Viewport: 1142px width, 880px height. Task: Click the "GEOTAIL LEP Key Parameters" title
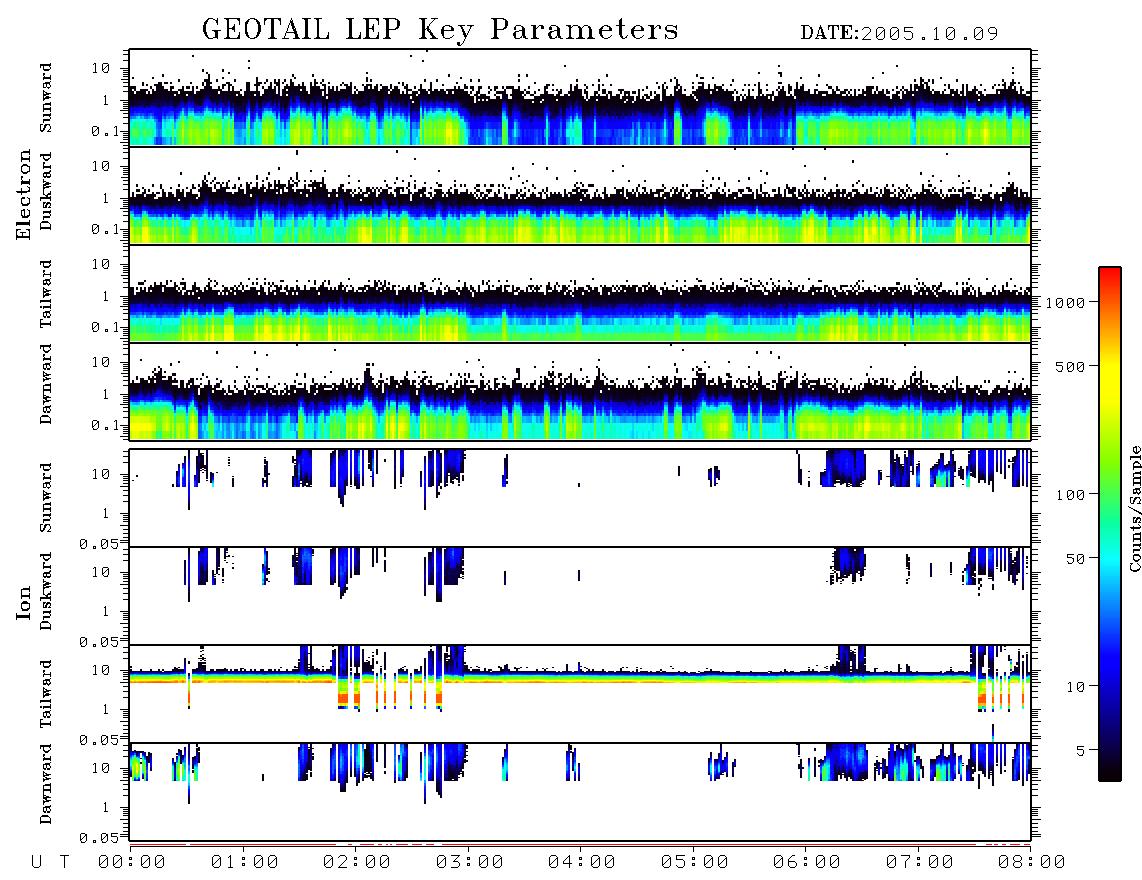440,30
